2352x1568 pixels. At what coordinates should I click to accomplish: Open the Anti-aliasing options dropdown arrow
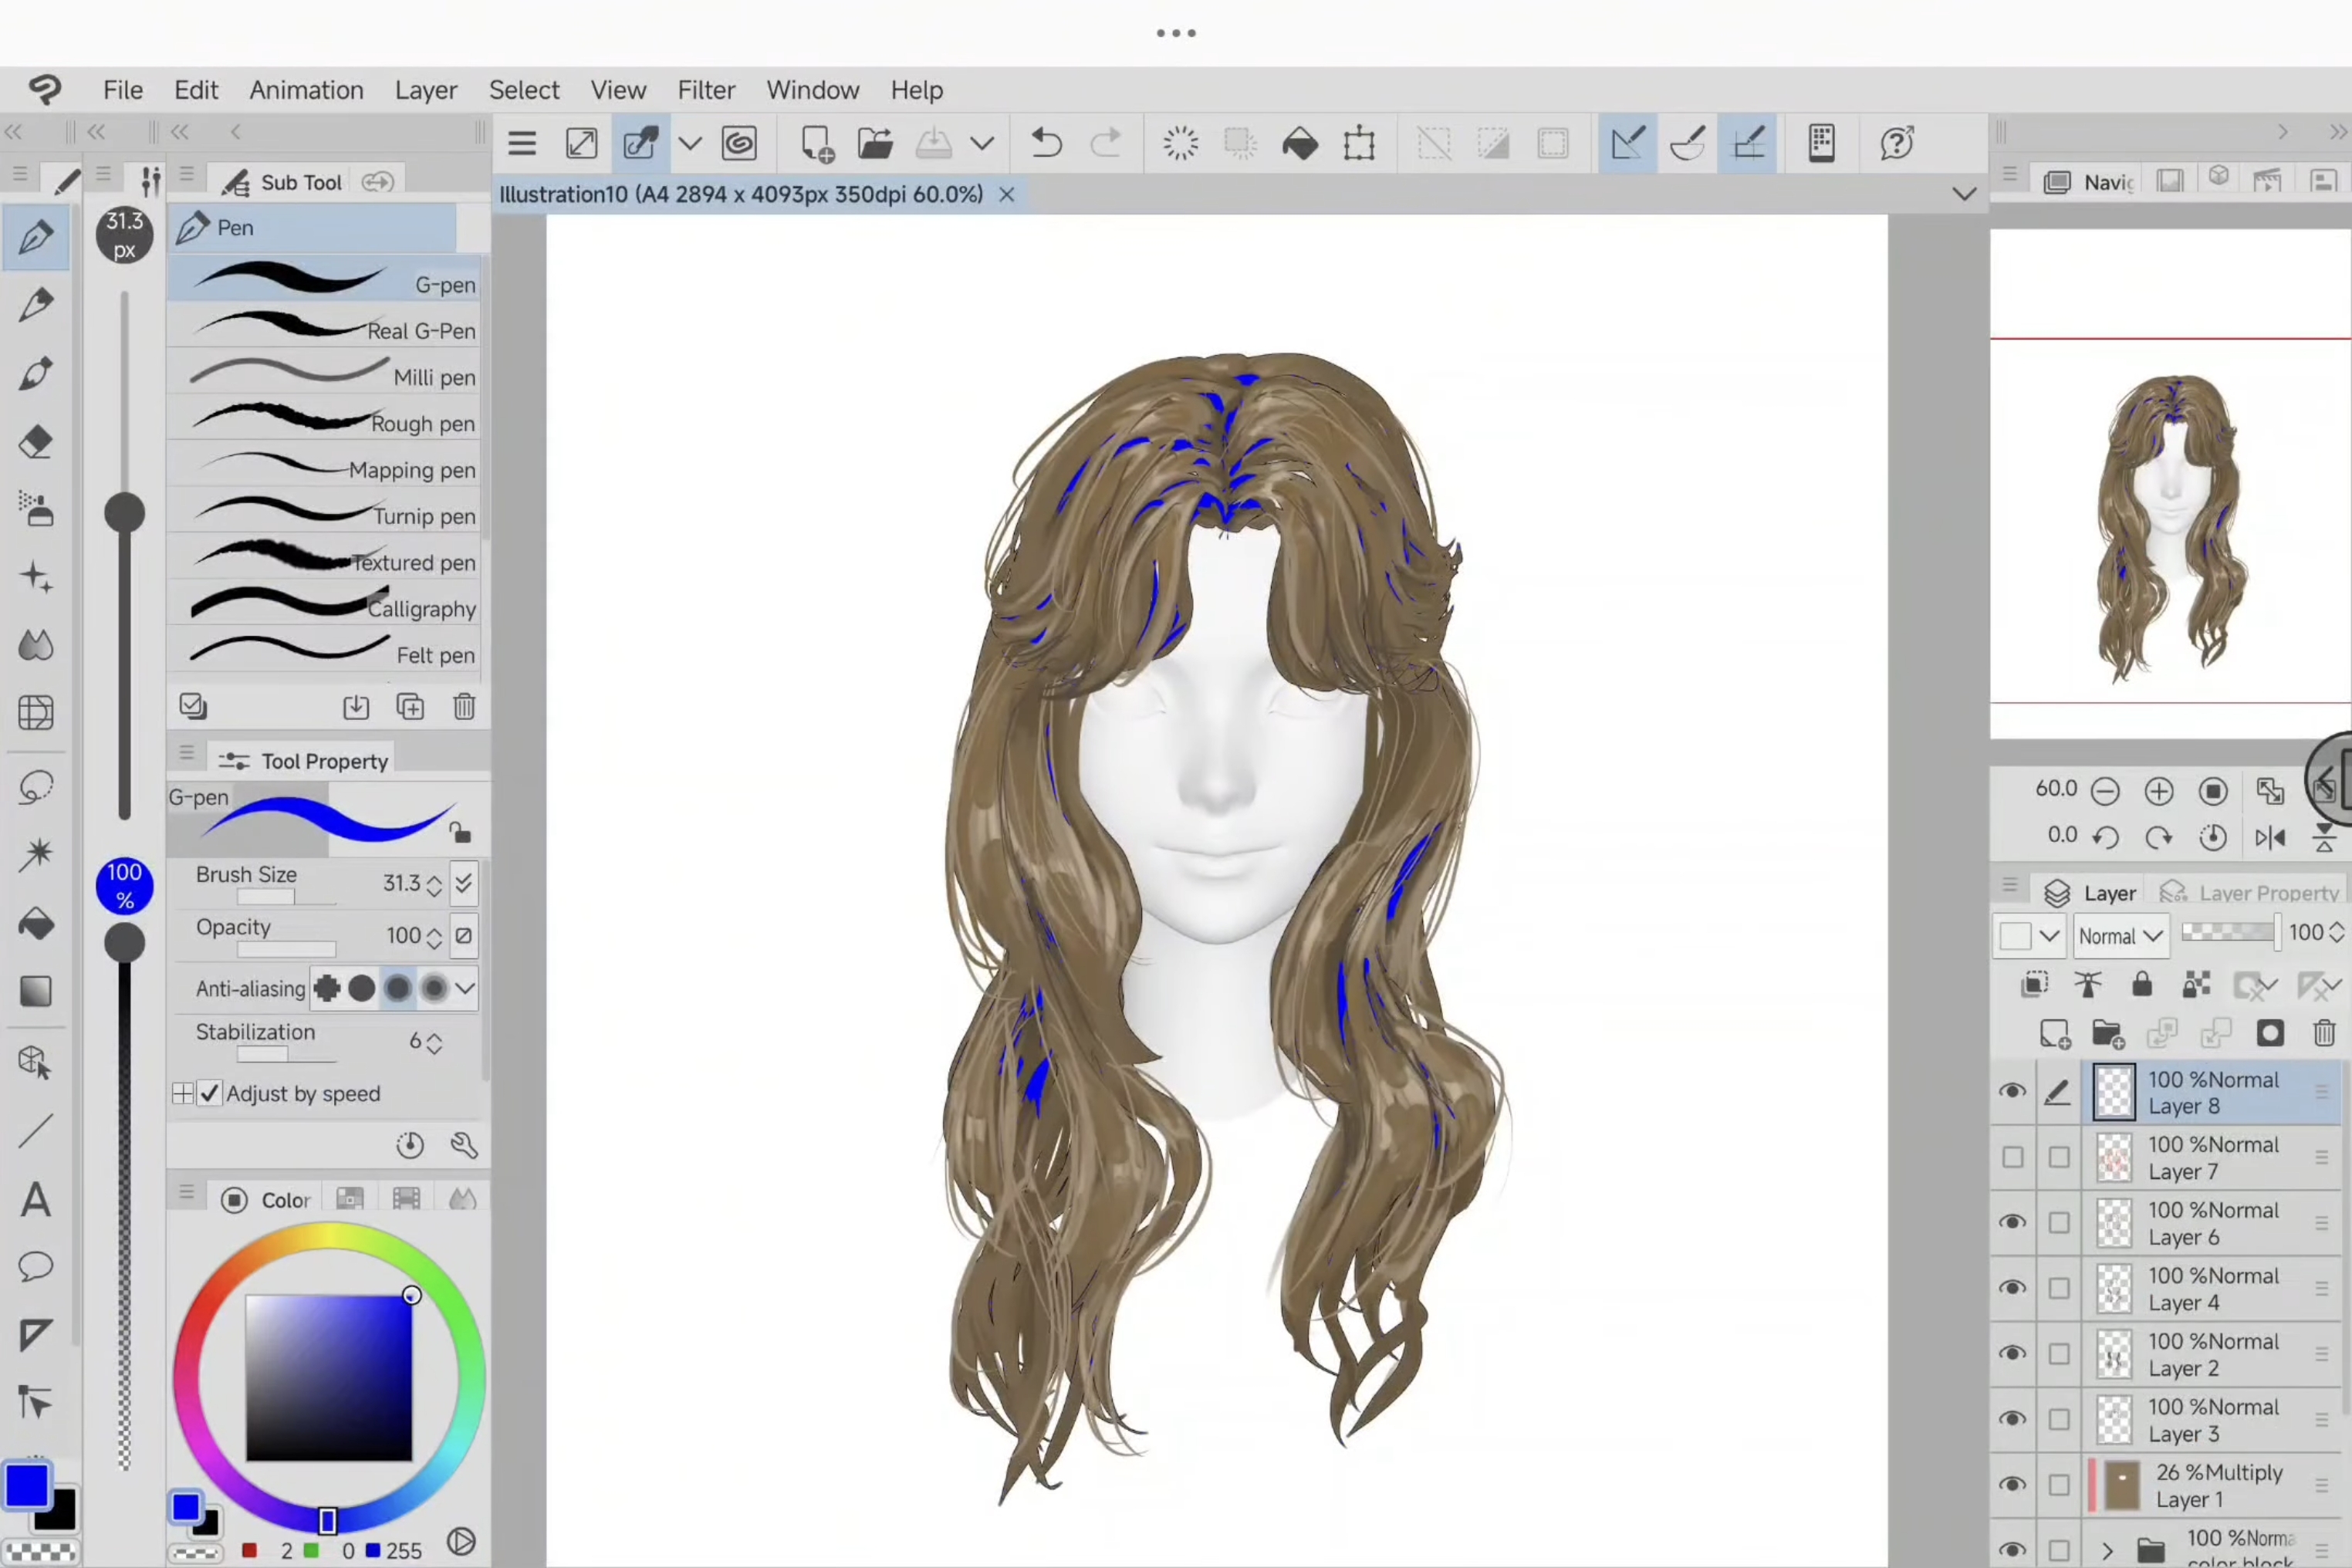465,988
